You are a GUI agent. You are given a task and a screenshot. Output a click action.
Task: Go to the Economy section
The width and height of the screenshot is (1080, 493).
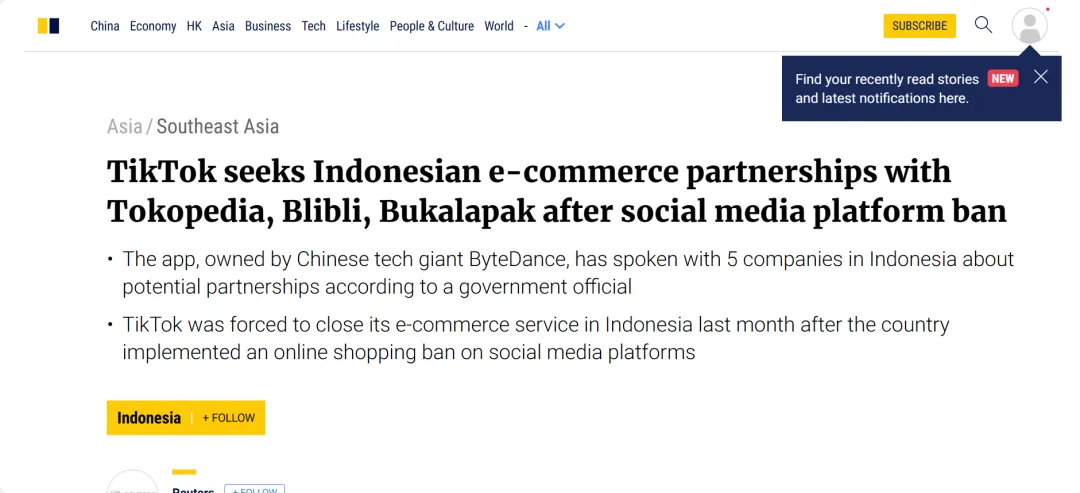point(153,26)
